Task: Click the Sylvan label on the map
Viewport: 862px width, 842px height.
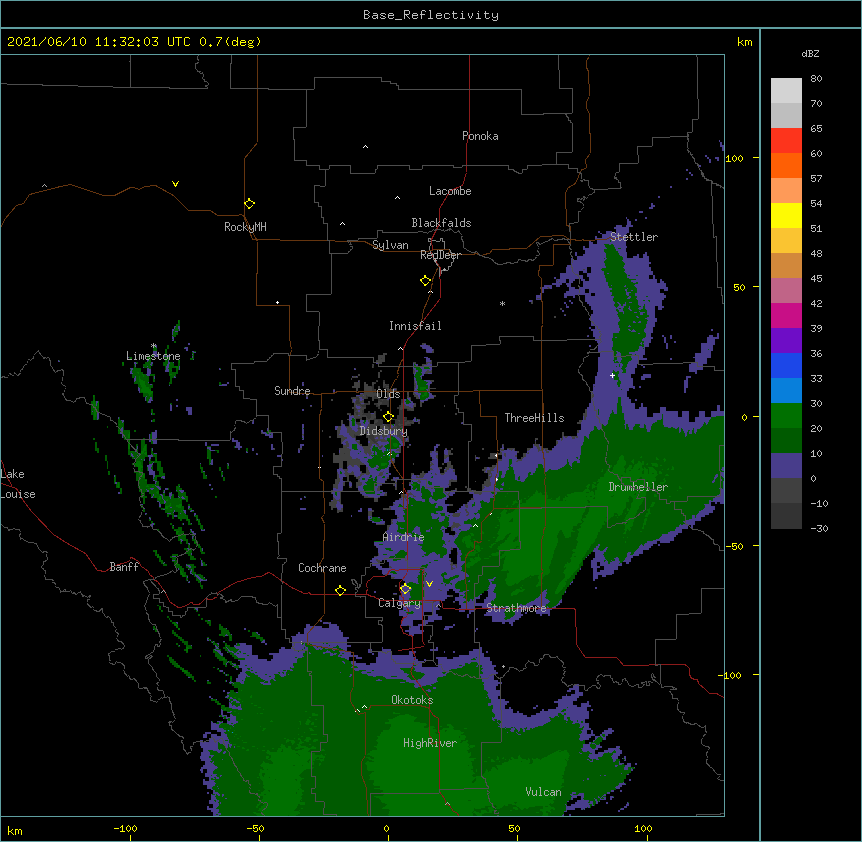Action: pyautogui.click(x=390, y=245)
